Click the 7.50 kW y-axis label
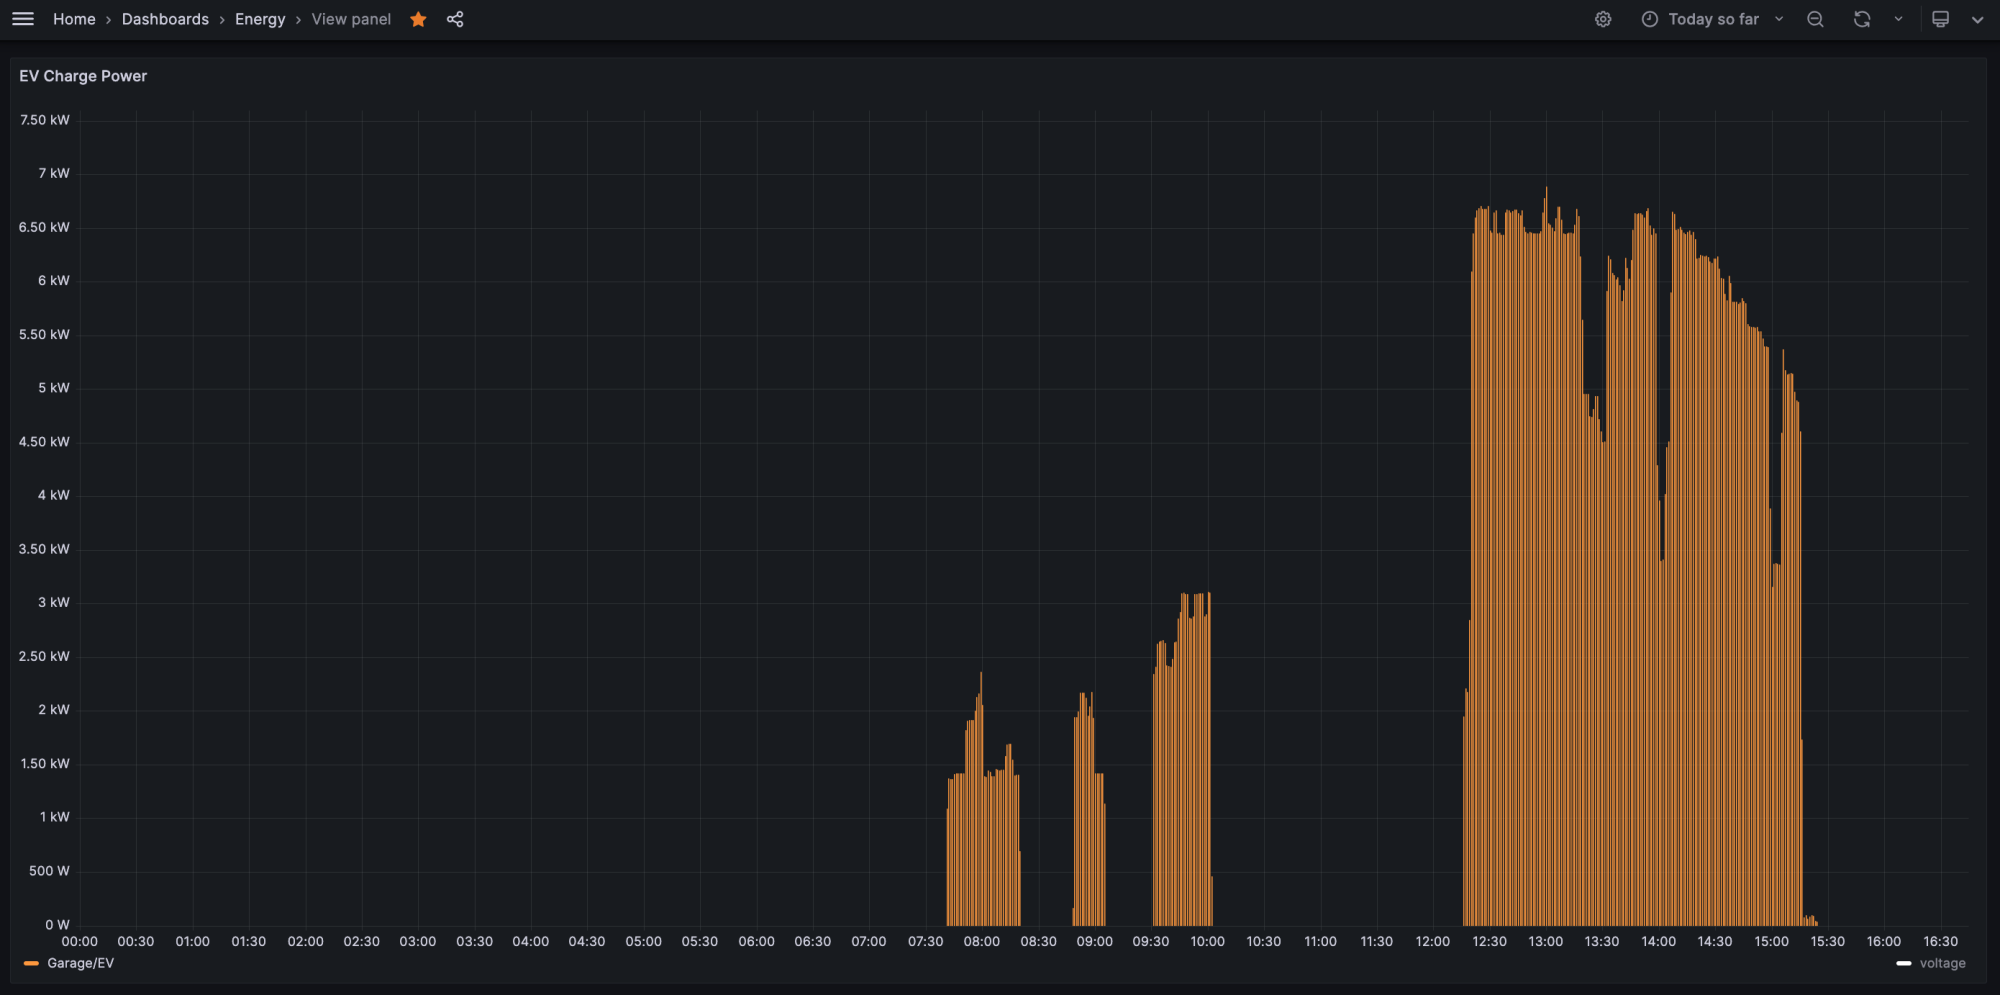2000x995 pixels. (x=45, y=120)
